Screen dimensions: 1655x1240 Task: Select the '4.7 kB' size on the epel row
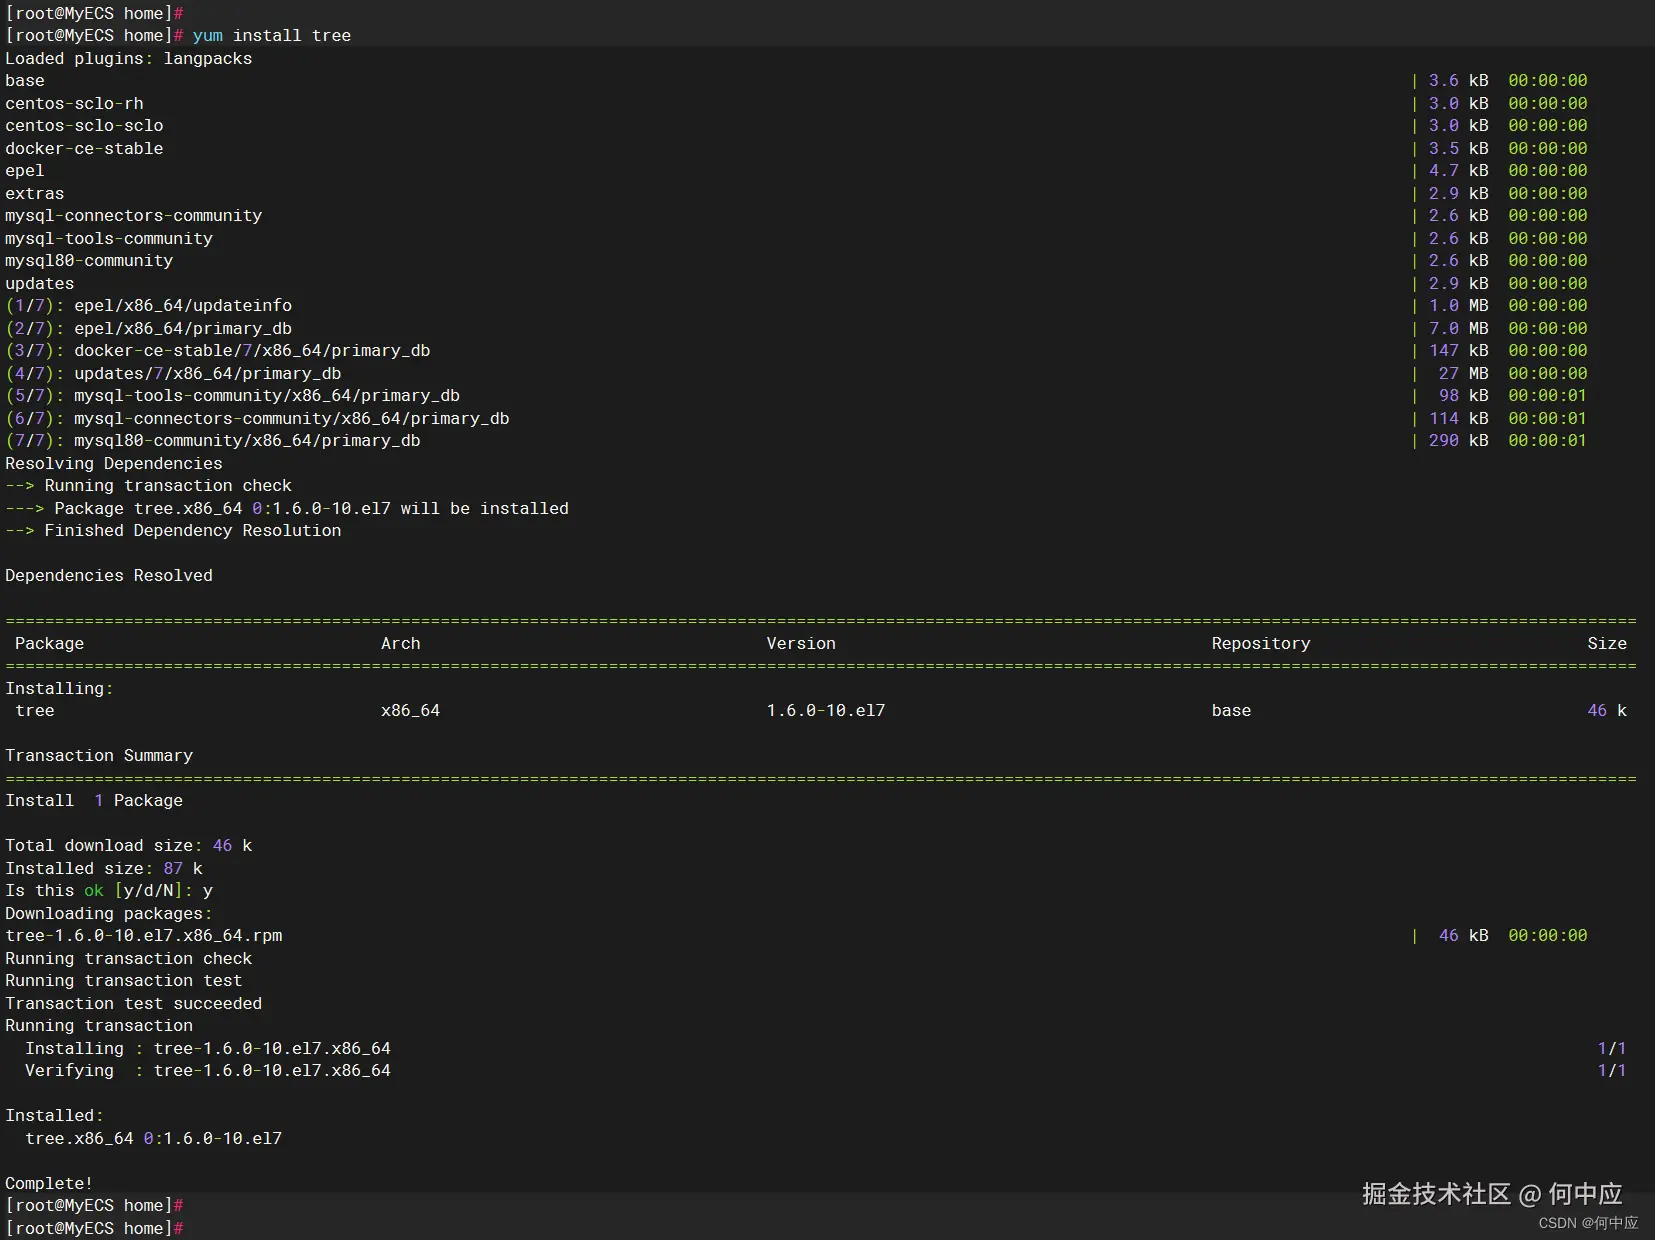1458,171
